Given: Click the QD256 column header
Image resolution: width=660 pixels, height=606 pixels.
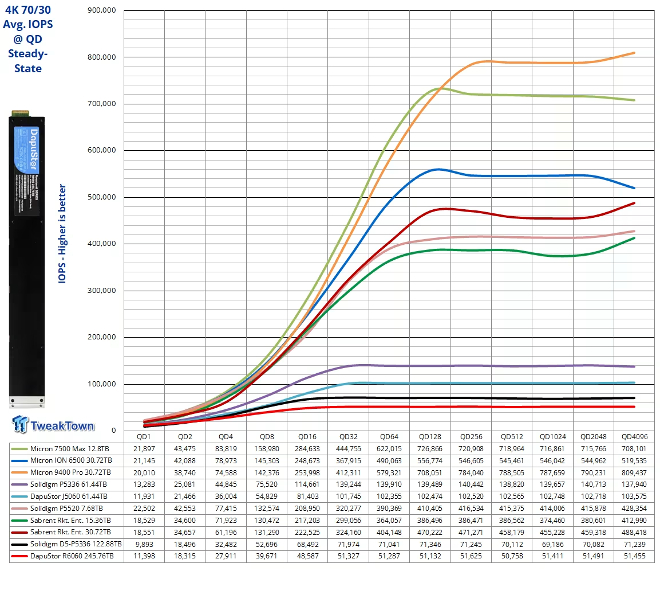Looking at the screenshot, I should coord(471,437).
